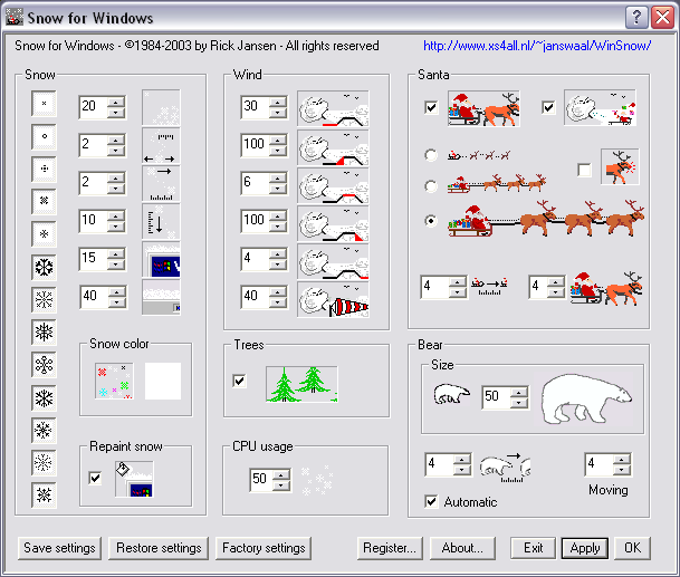This screenshot has width=680, height=577.
Task: Click the Apply button
Action: click(585, 548)
